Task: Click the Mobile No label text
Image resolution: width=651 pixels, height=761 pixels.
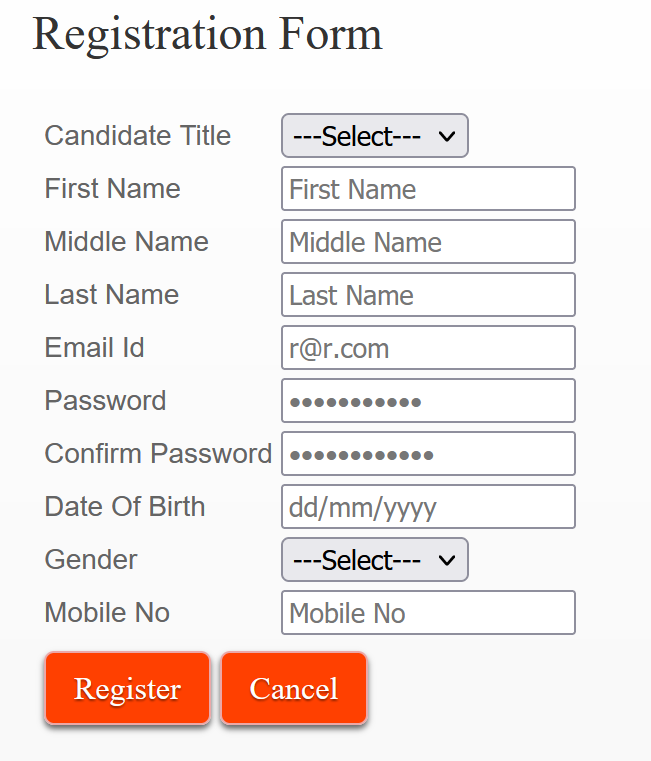Action: pyautogui.click(x=107, y=613)
